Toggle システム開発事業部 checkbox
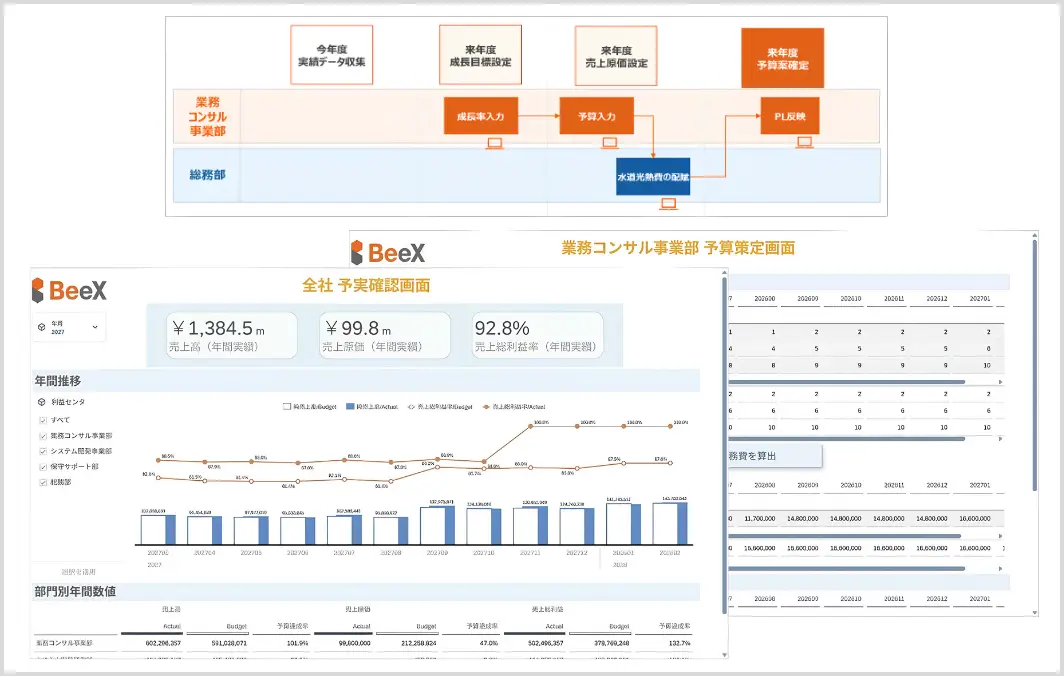This screenshot has width=1064, height=676. coord(43,451)
